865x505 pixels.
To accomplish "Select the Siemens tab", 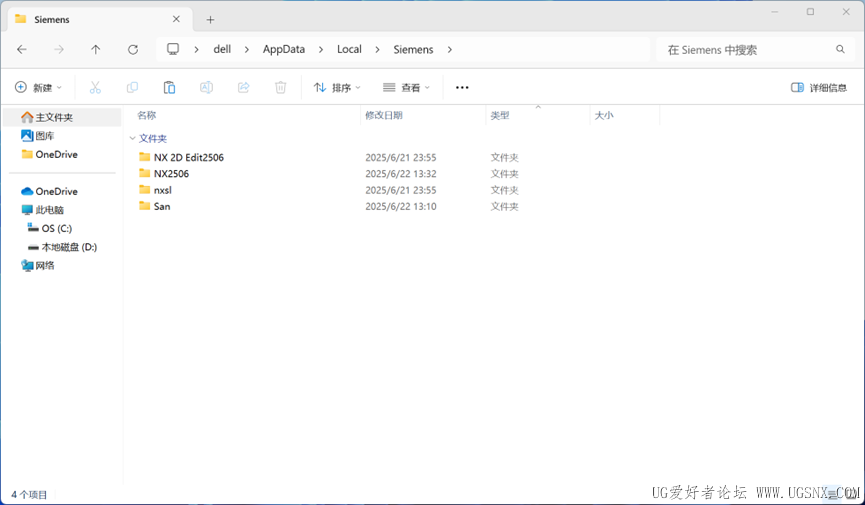I will click(x=99, y=19).
